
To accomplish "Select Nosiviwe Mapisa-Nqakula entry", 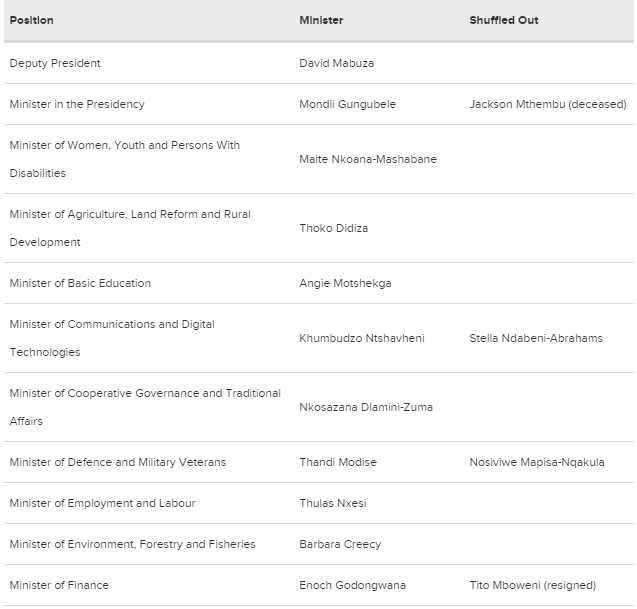I will coord(537,462).
